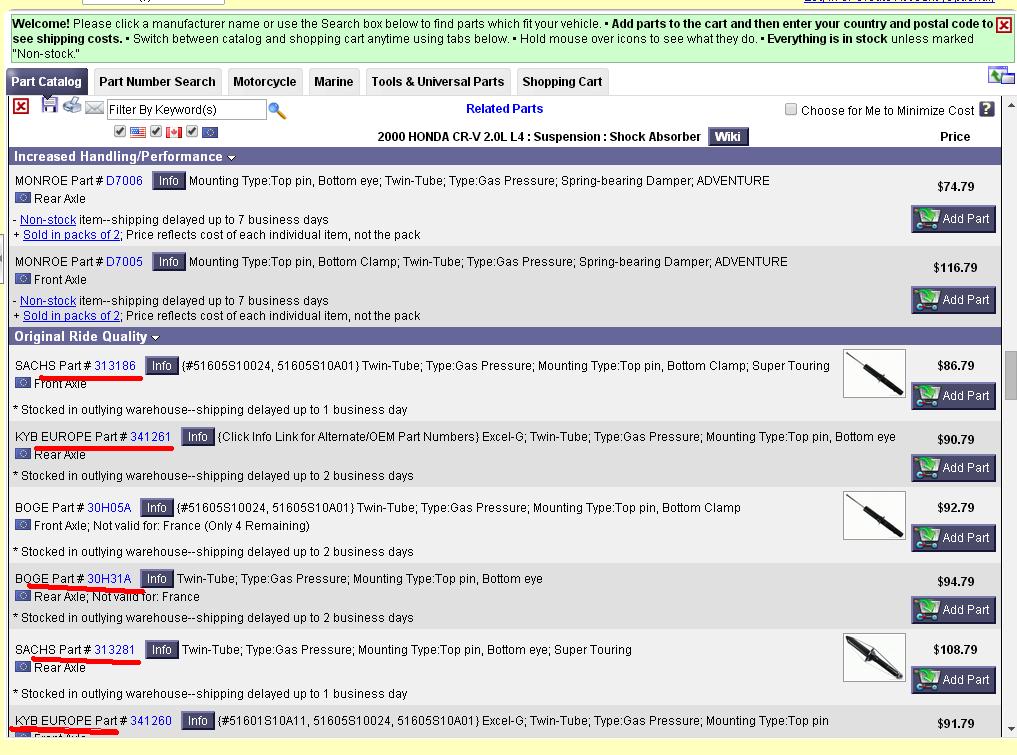Click the Filter By Keyword(s) field

click(x=186, y=110)
